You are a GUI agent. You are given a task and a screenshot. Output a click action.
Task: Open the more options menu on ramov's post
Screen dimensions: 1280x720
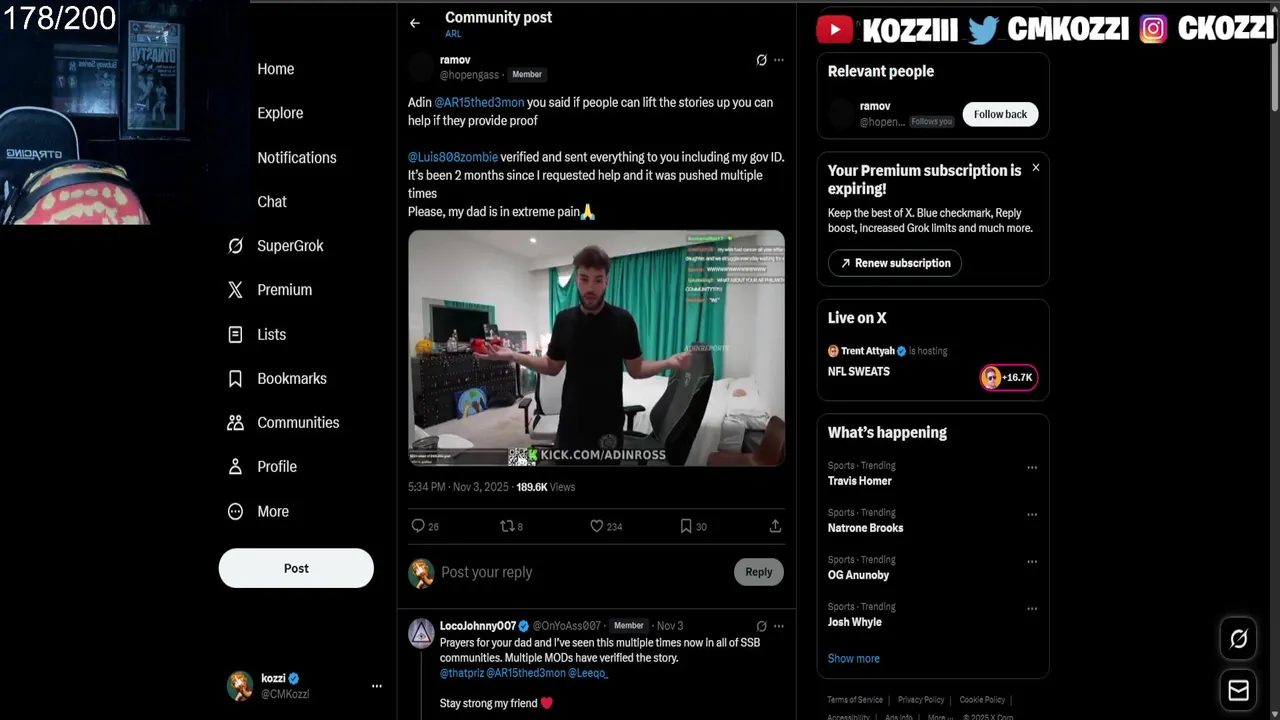coord(779,60)
